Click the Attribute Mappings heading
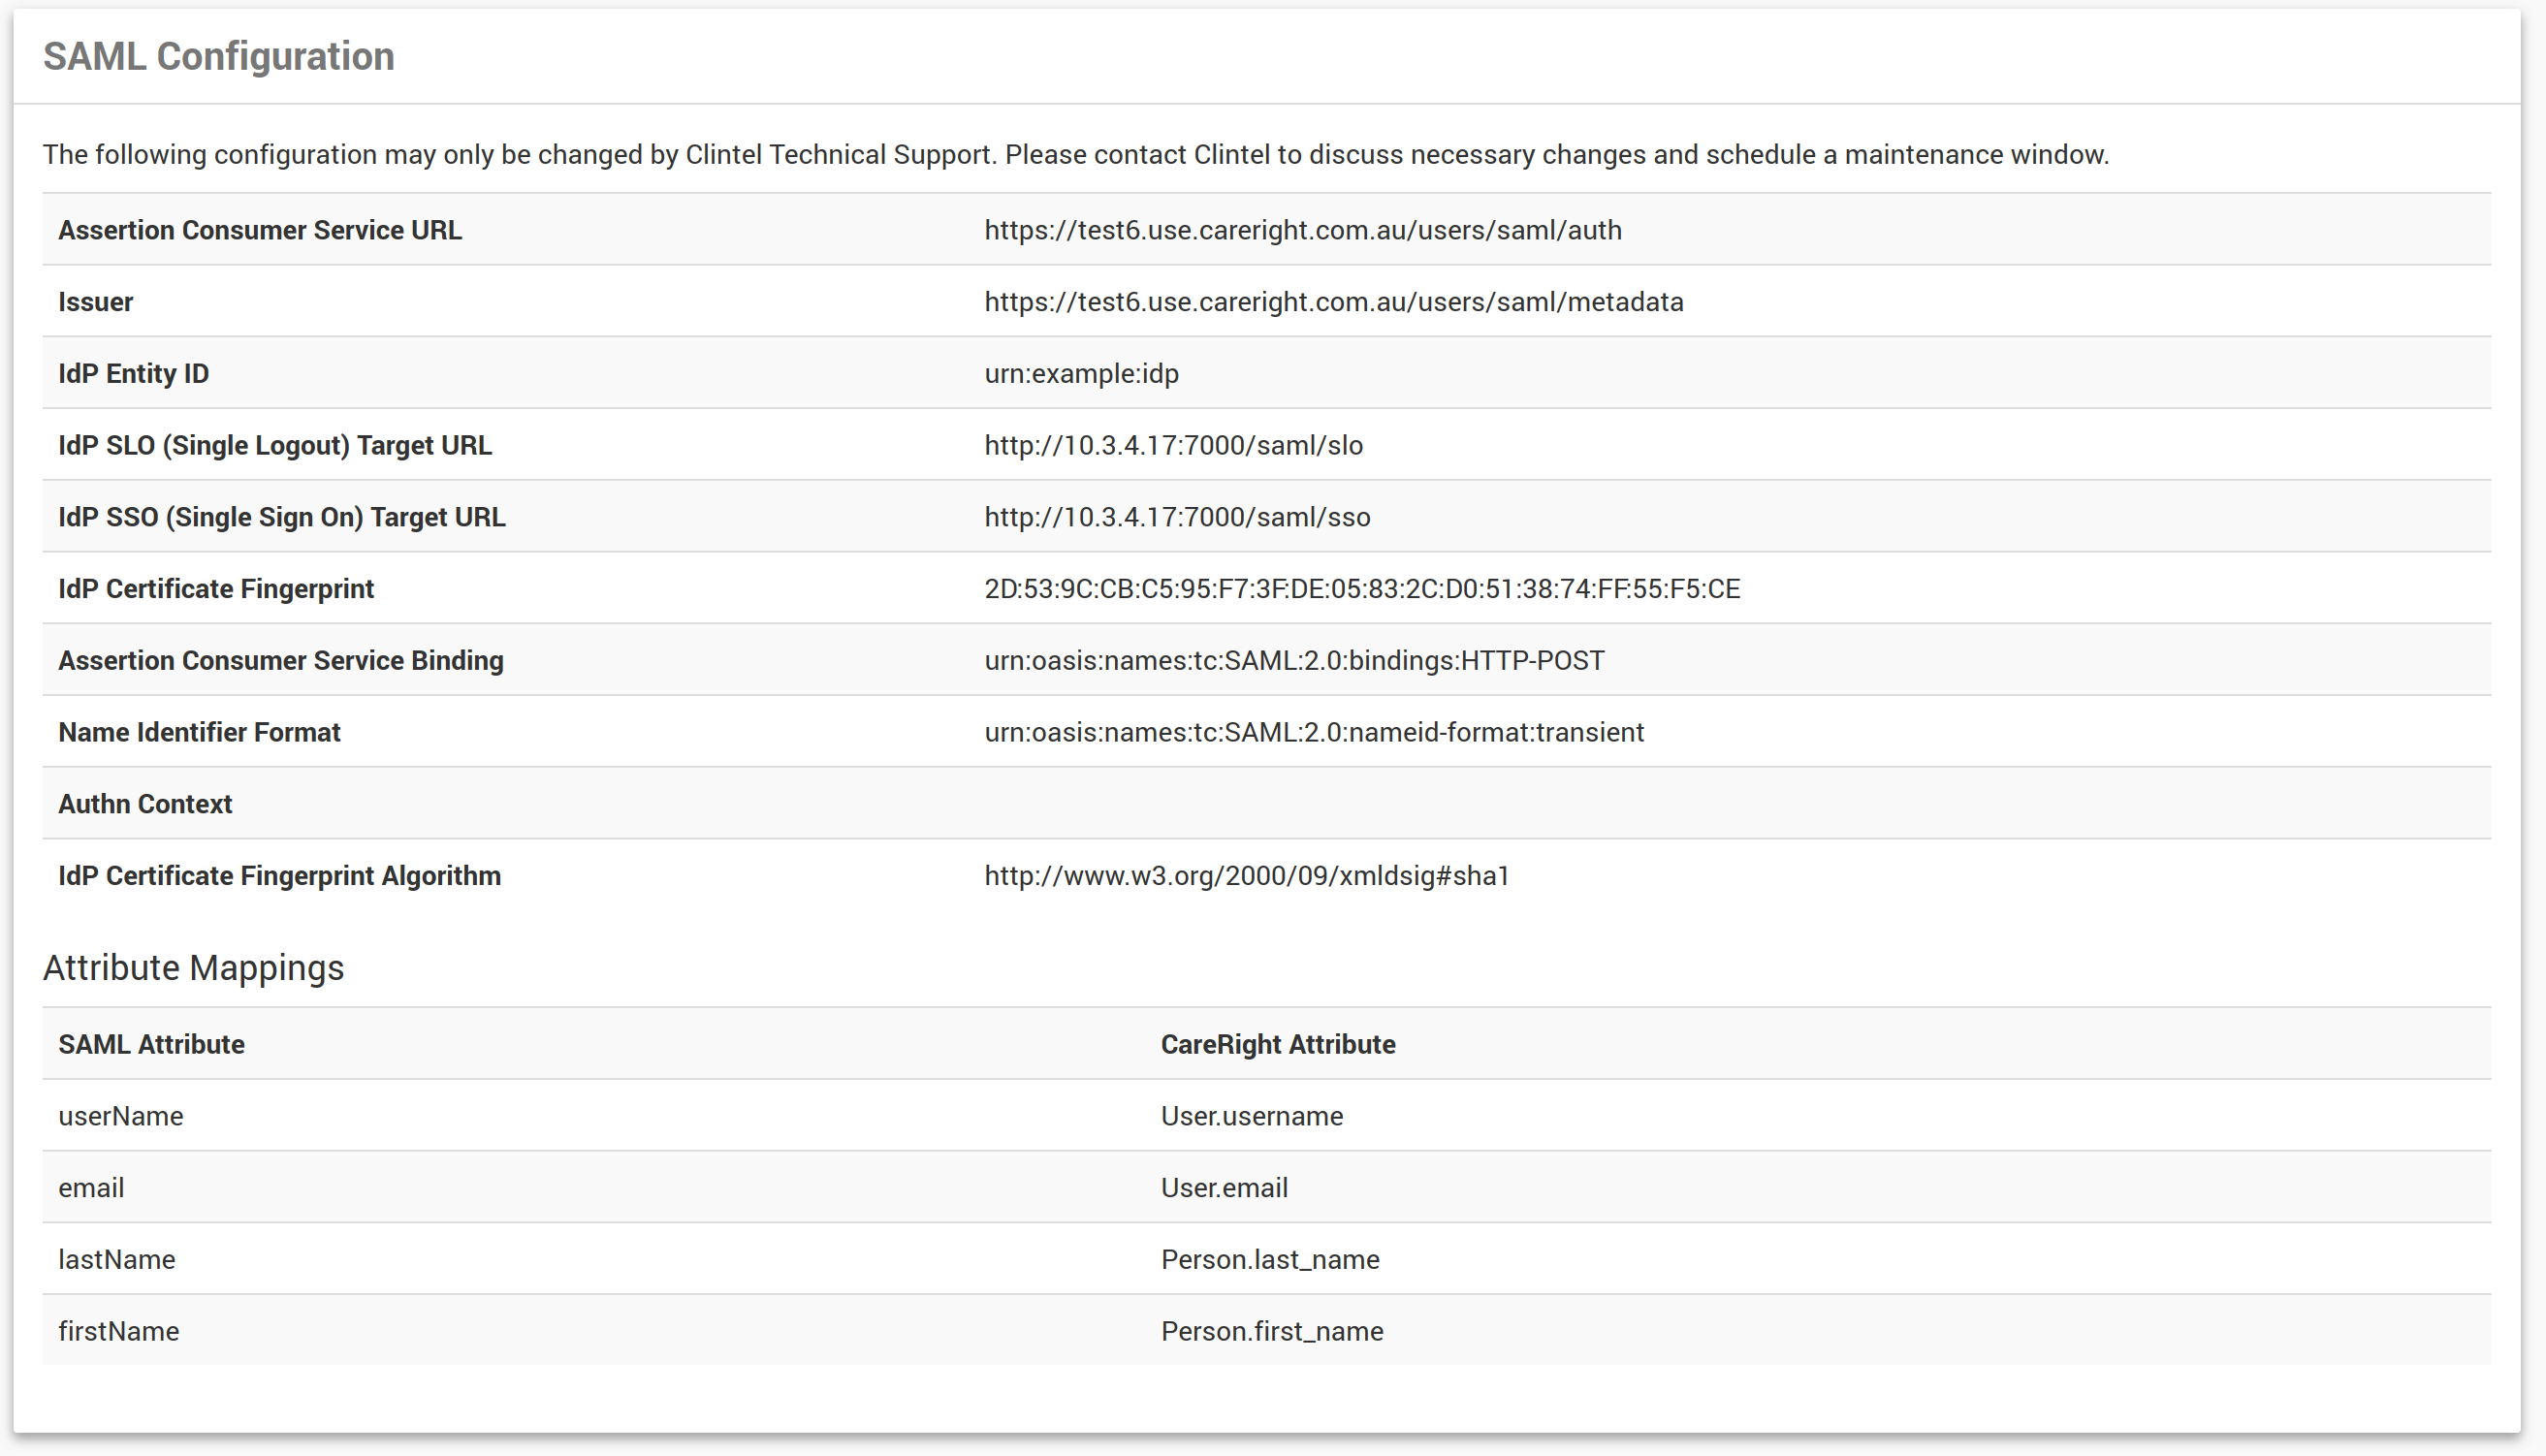Screen dimensions: 2546x1456 193,968
